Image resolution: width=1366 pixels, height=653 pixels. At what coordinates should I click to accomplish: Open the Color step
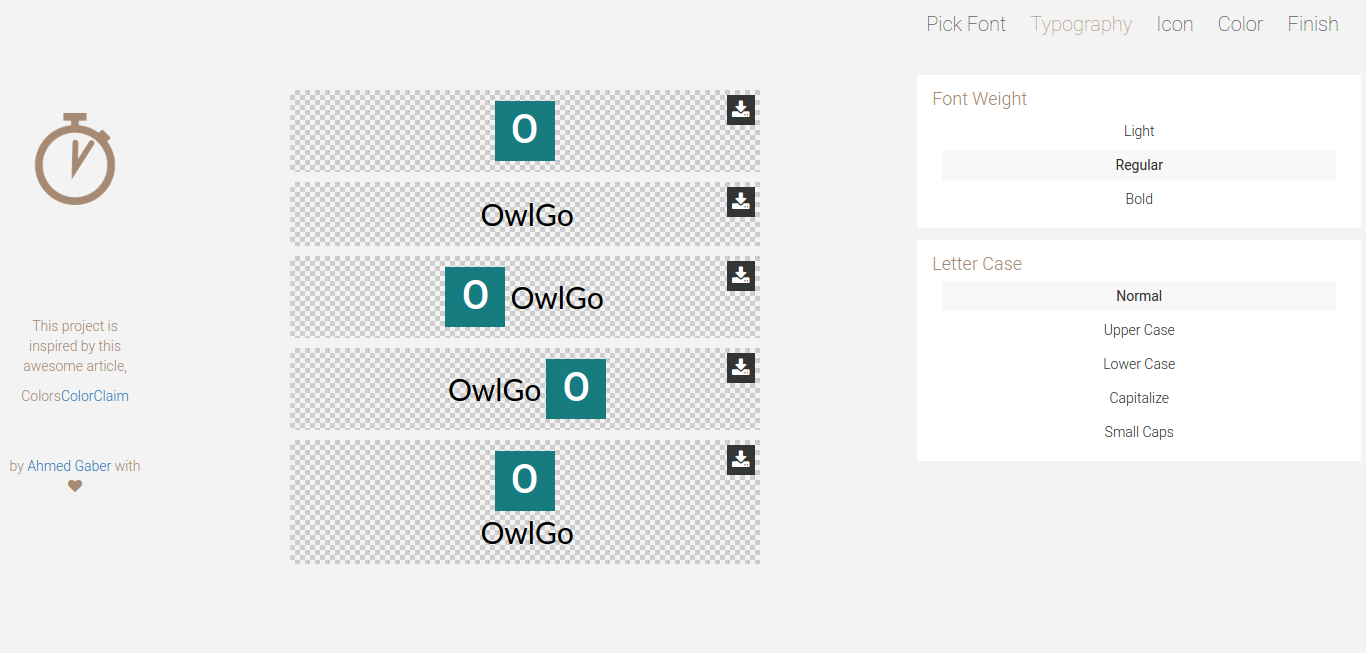[x=1240, y=24]
